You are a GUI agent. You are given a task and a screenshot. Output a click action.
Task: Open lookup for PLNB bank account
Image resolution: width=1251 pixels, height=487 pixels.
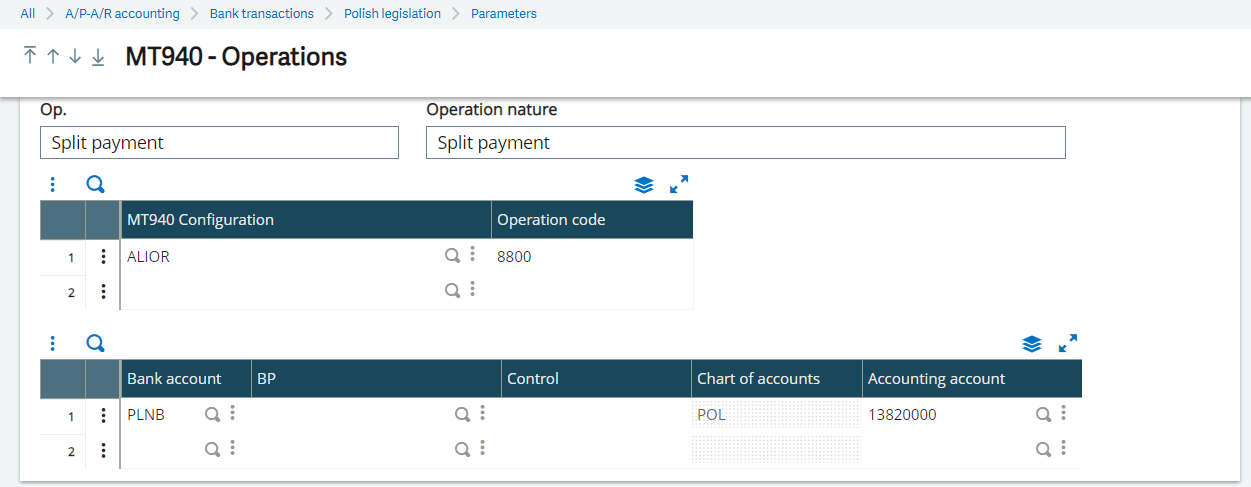pyautogui.click(x=212, y=414)
